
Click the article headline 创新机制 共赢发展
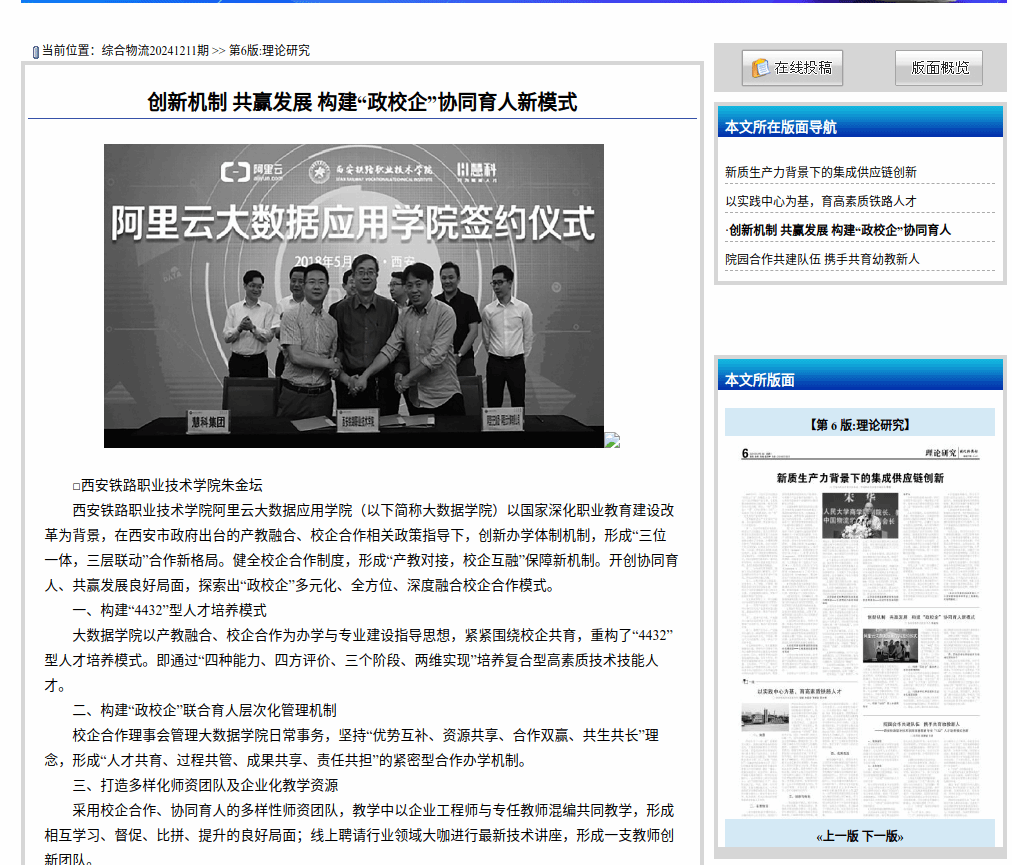pos(362,102)
